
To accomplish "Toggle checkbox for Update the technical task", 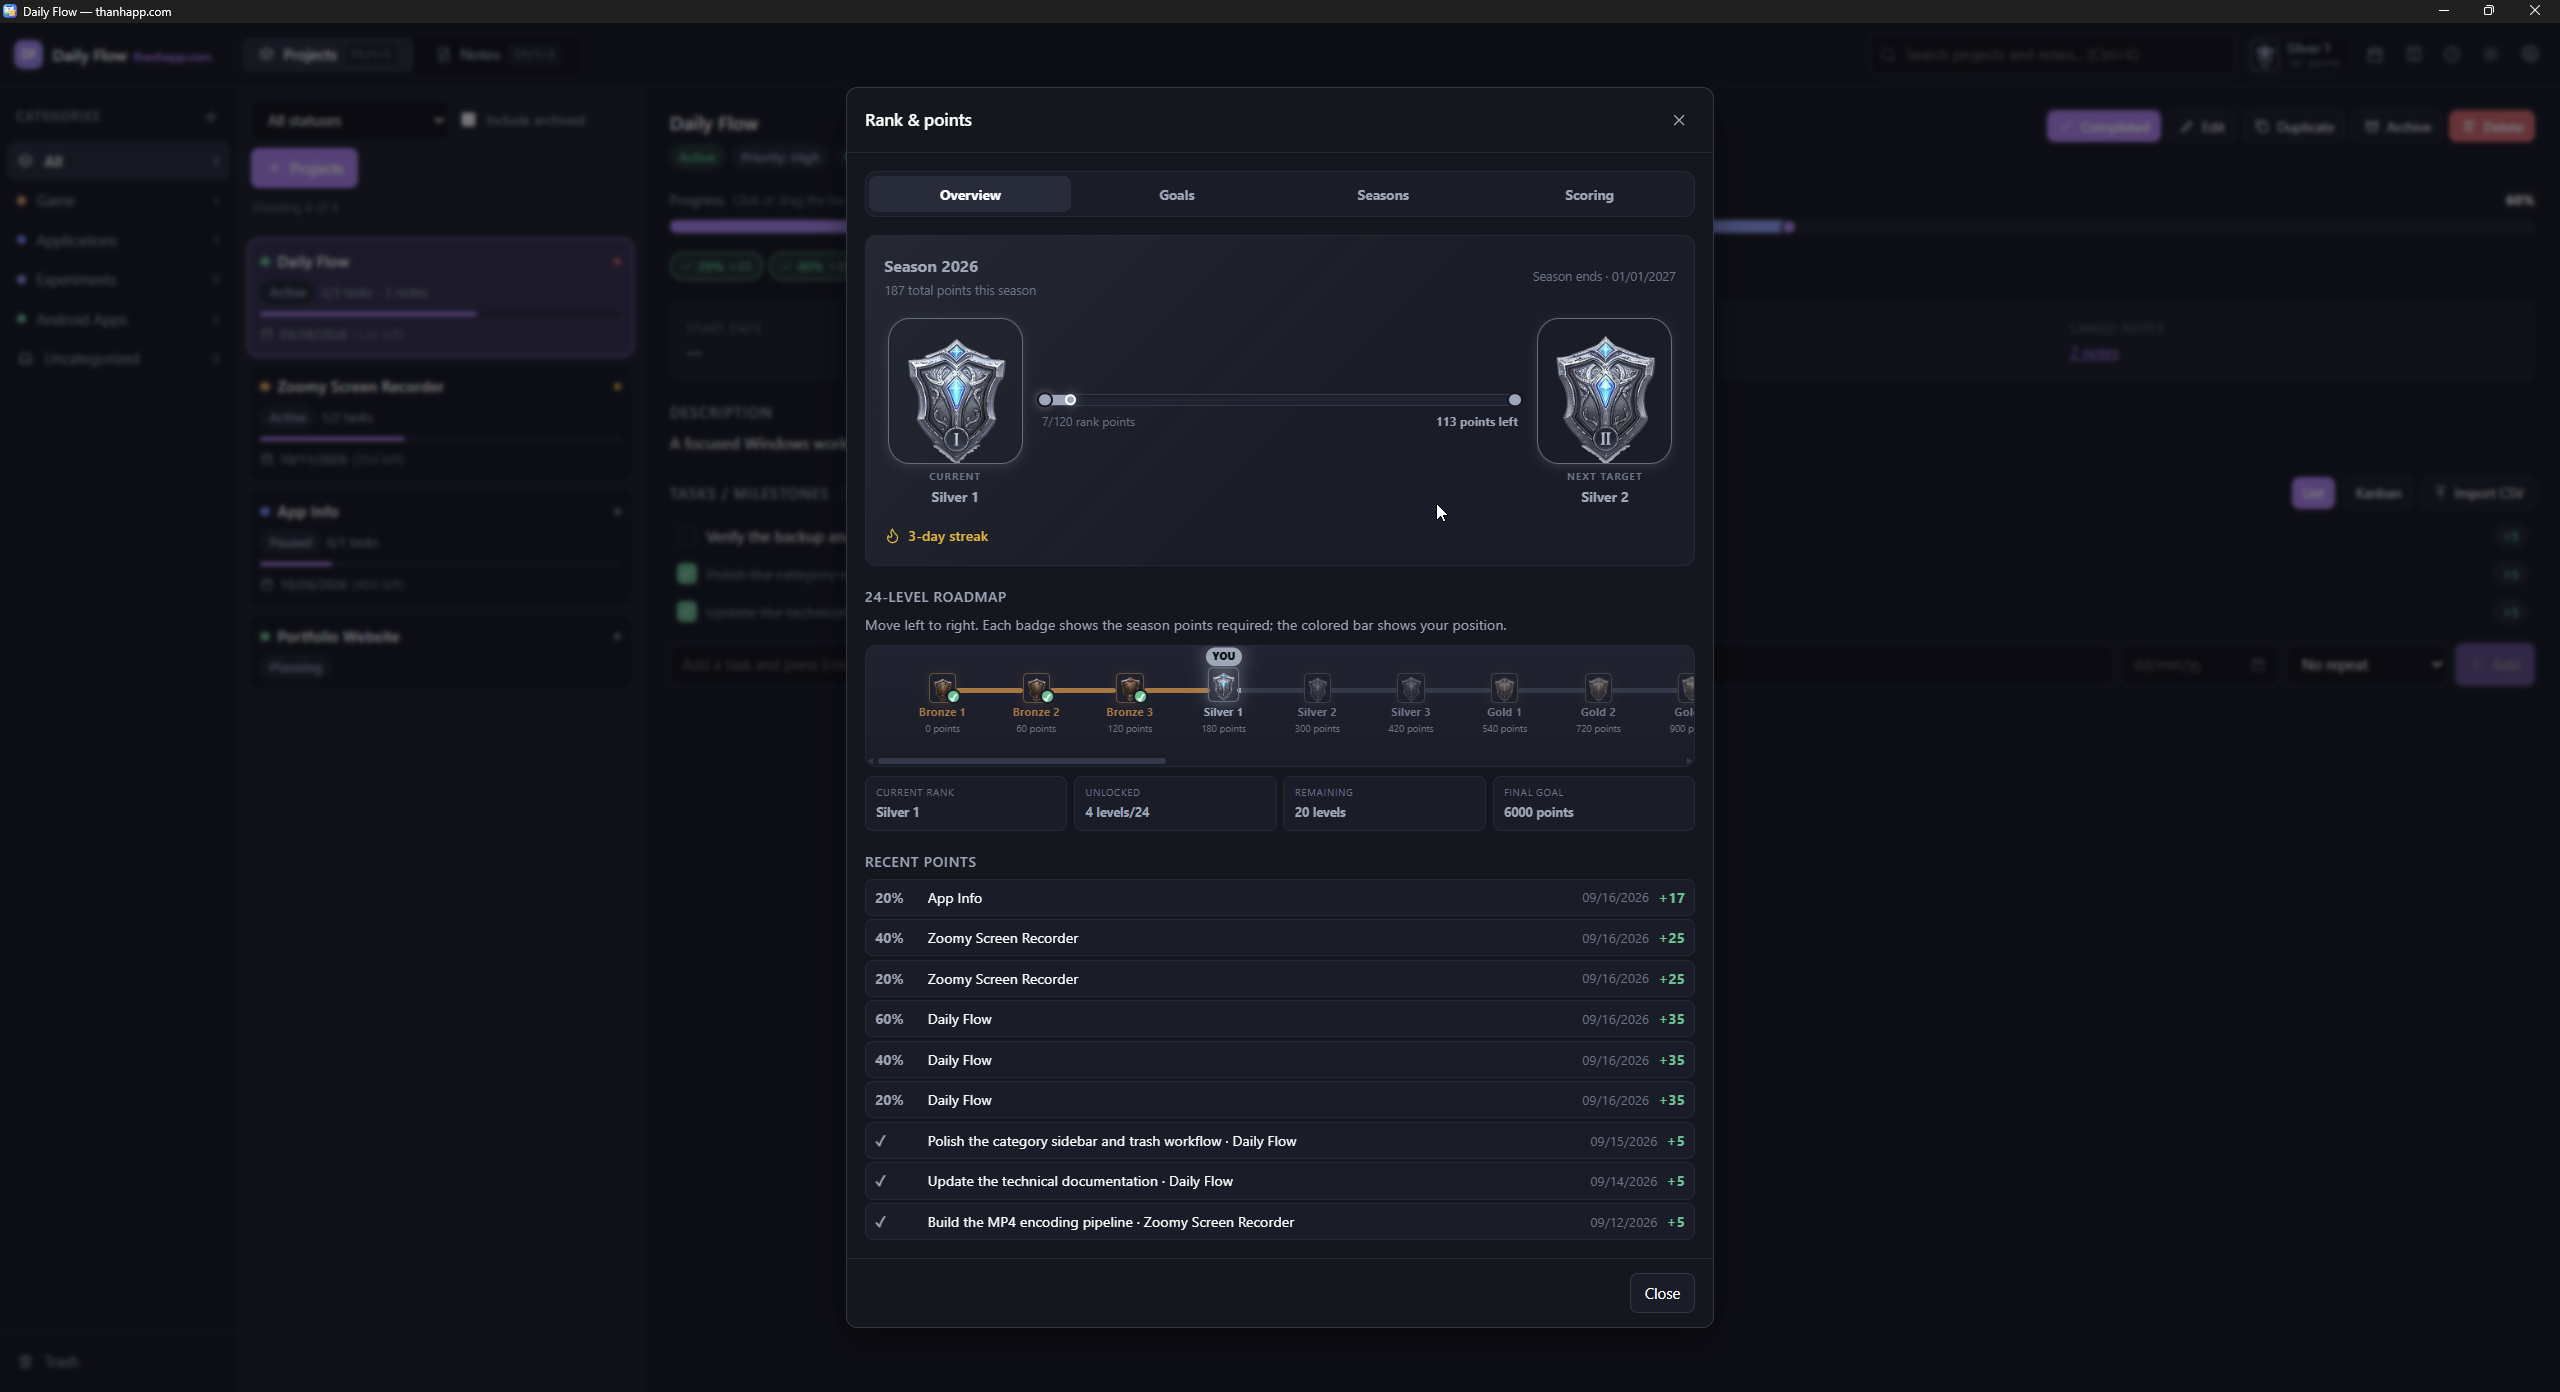I will pyautogui.click(x=686, y=612).
